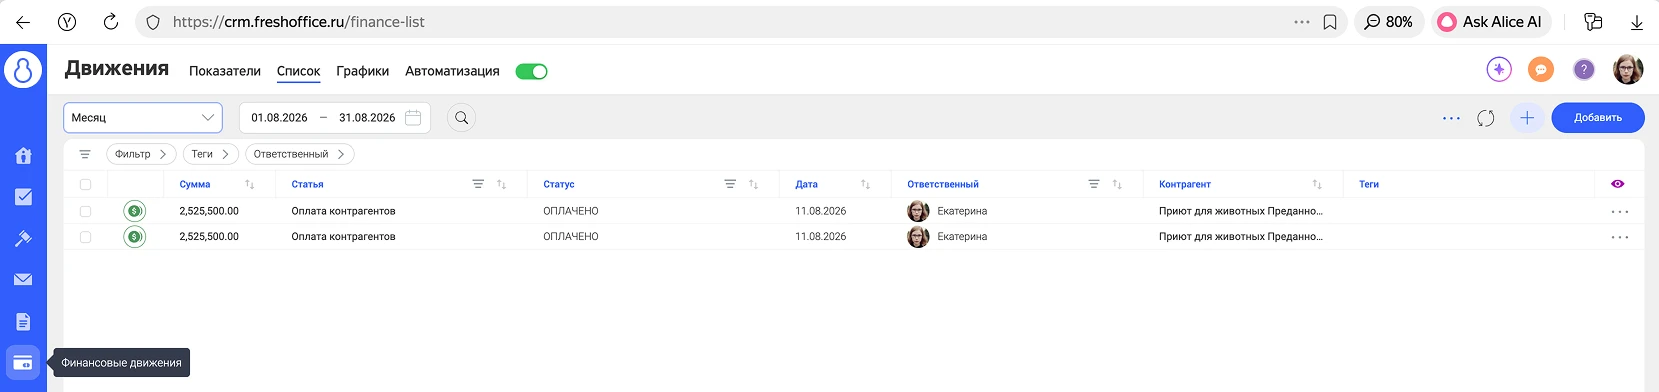Check the select-all header checkbox
This screenshot has height=392, width=1659.
point(85,184)
